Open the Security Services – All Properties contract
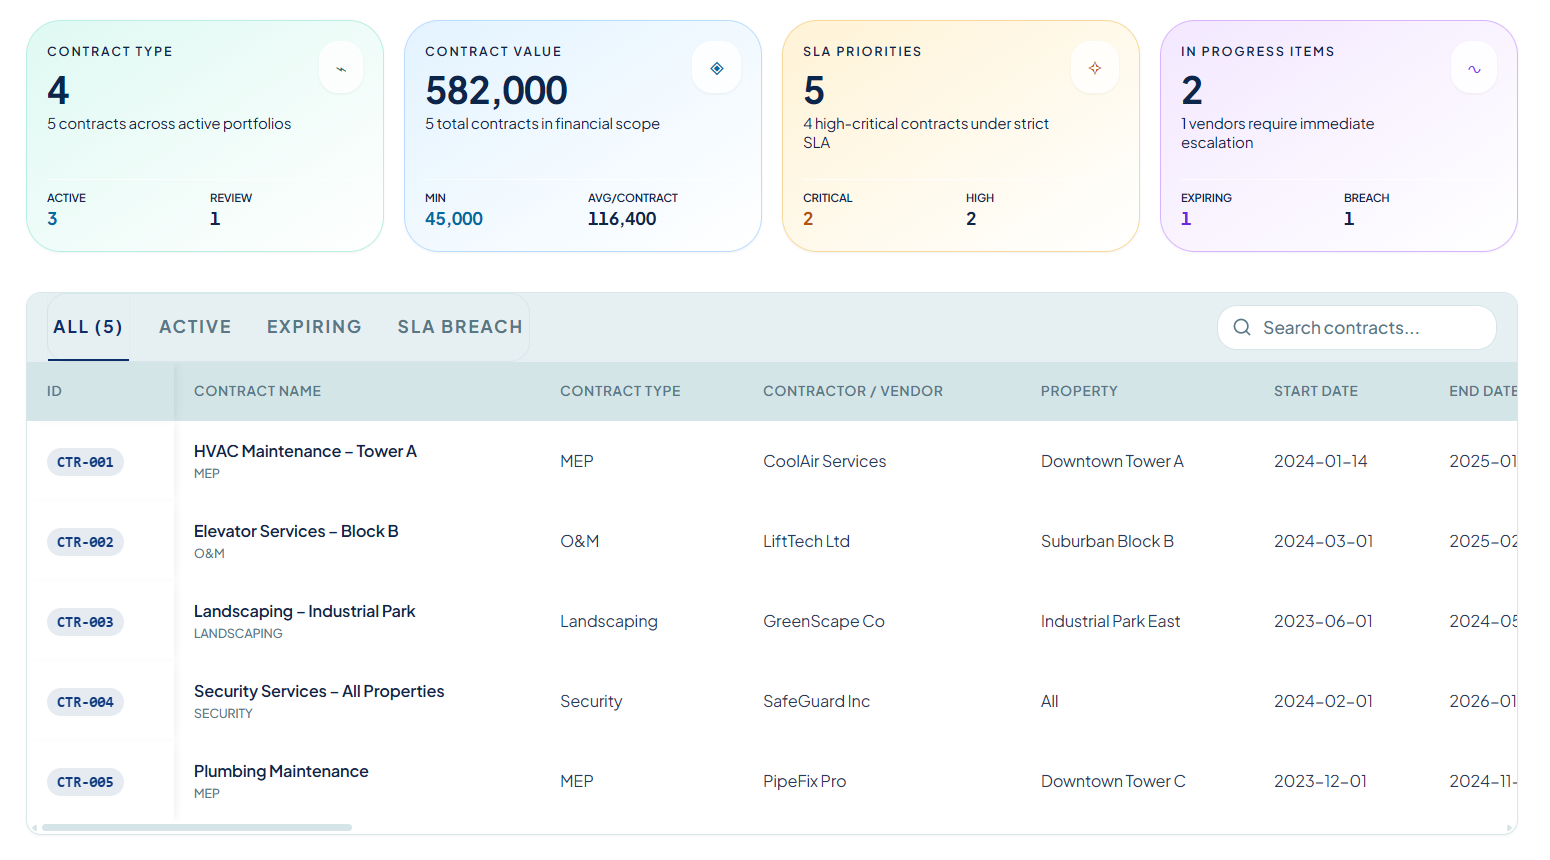 tap(319, 691)
